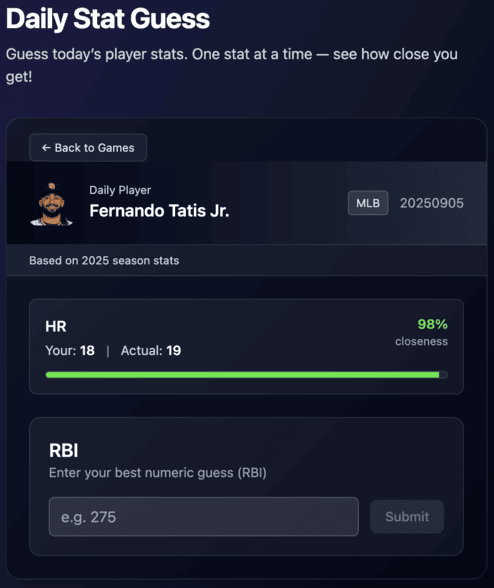
Task: Open Fernando Tatis Jr. player avatar
Action: click(x=51, y=204)
